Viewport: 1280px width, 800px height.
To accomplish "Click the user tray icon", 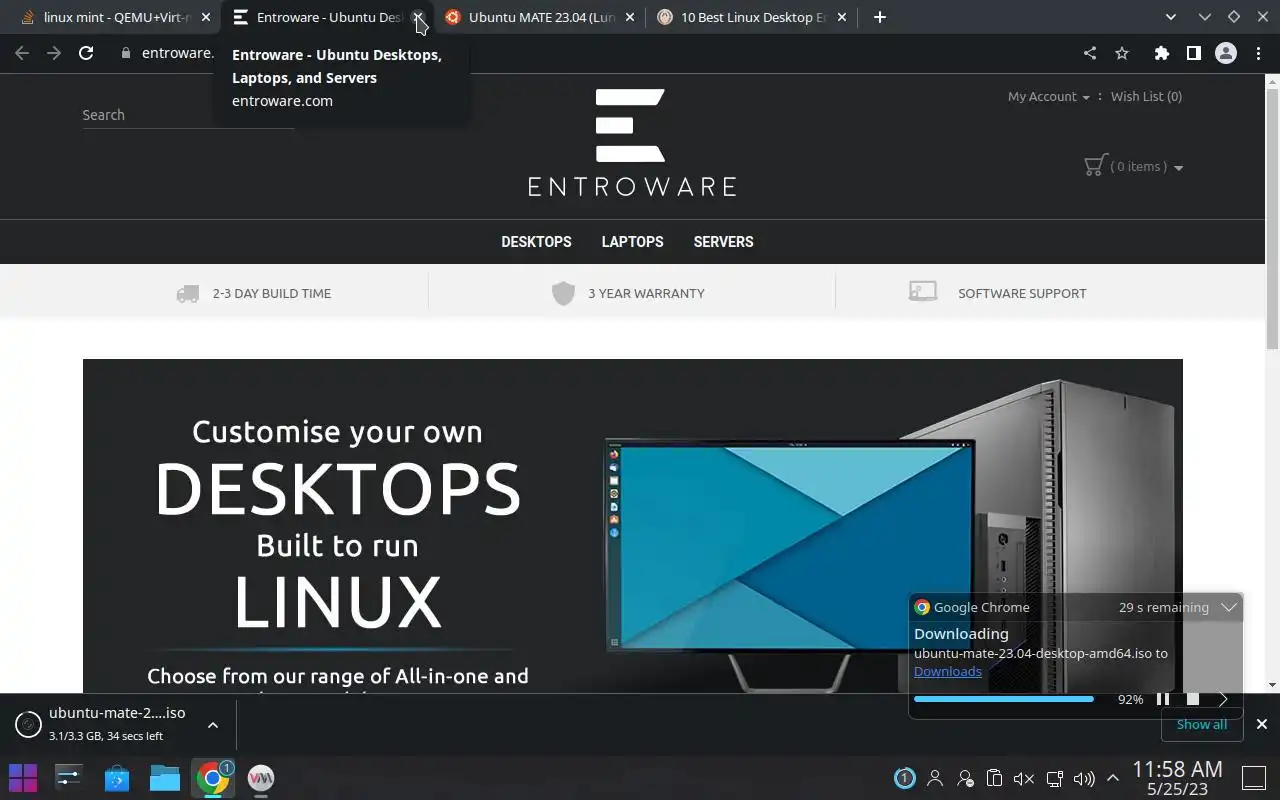I will (935, 778).
